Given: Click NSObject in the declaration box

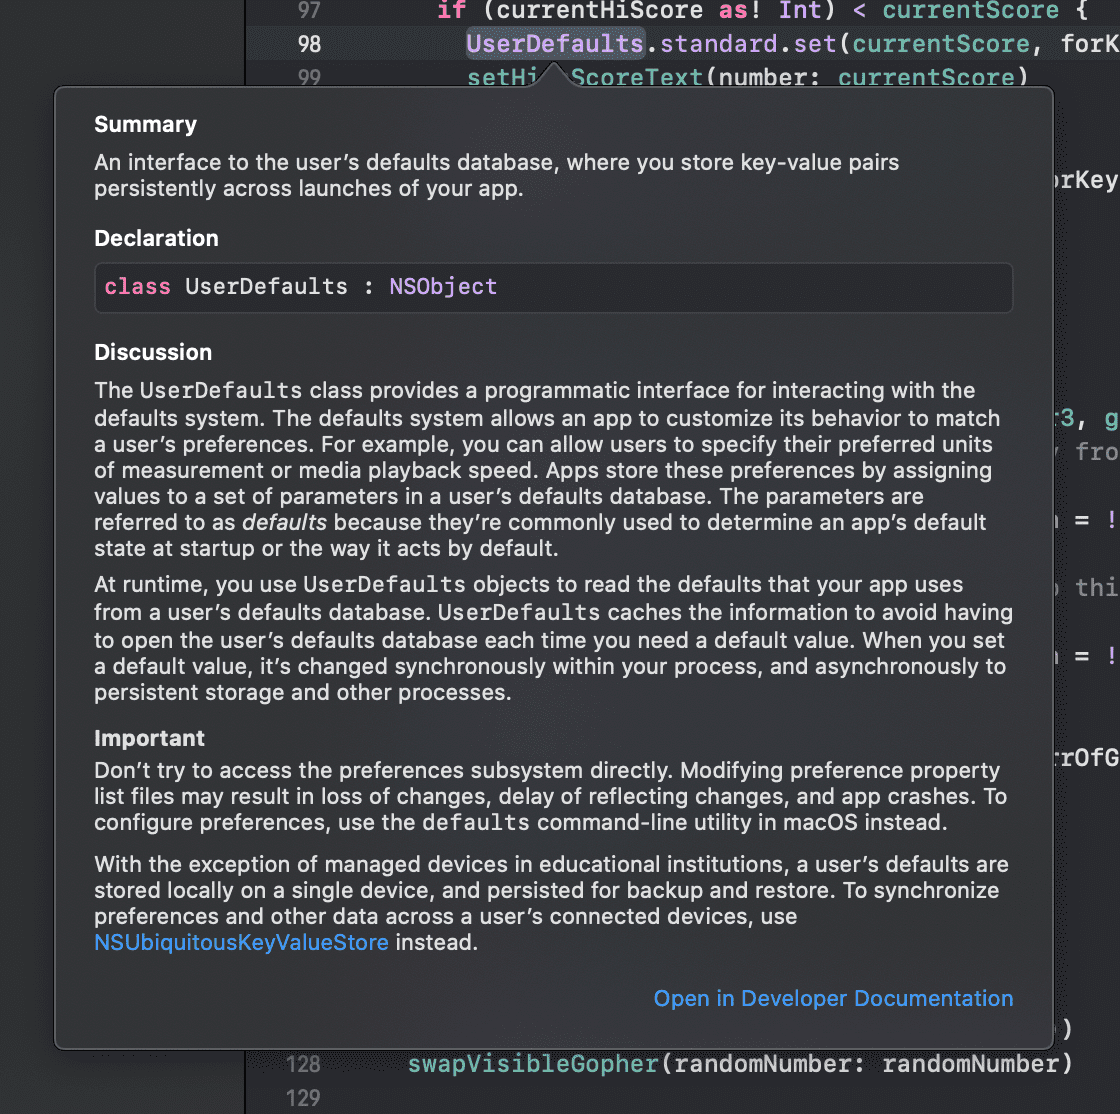Looking at the screenshot, I should click(x=443, y=287).
